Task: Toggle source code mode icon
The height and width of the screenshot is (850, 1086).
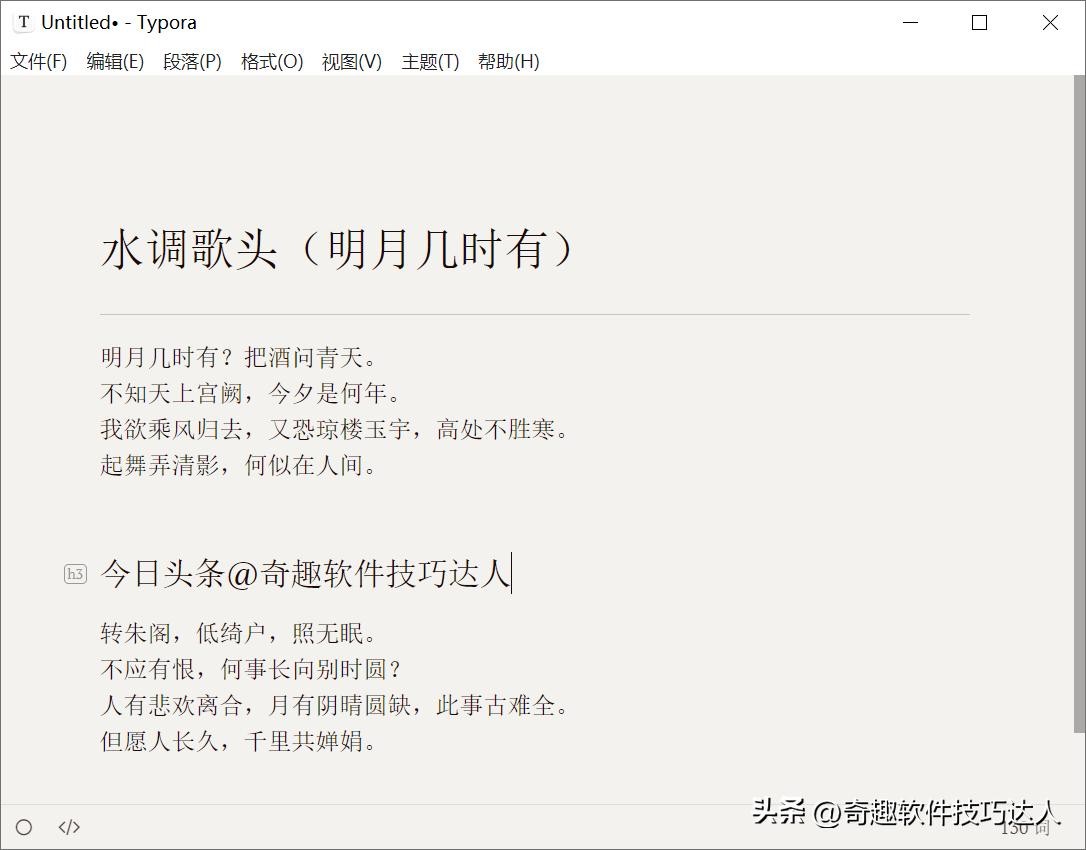Action: (69, 827)
